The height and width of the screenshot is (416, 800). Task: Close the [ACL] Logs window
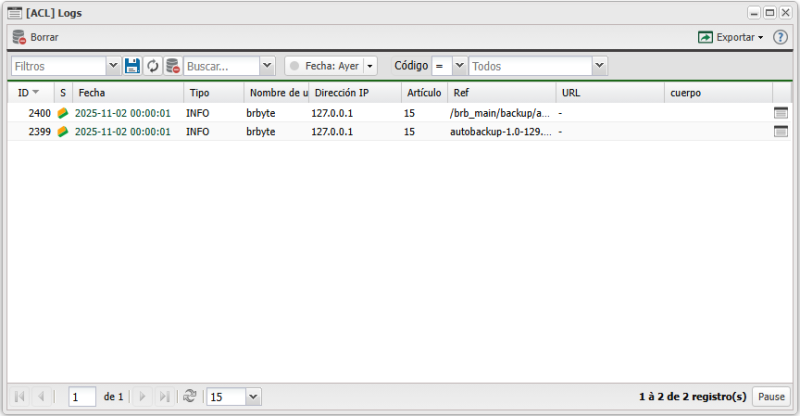coord(786,13)
